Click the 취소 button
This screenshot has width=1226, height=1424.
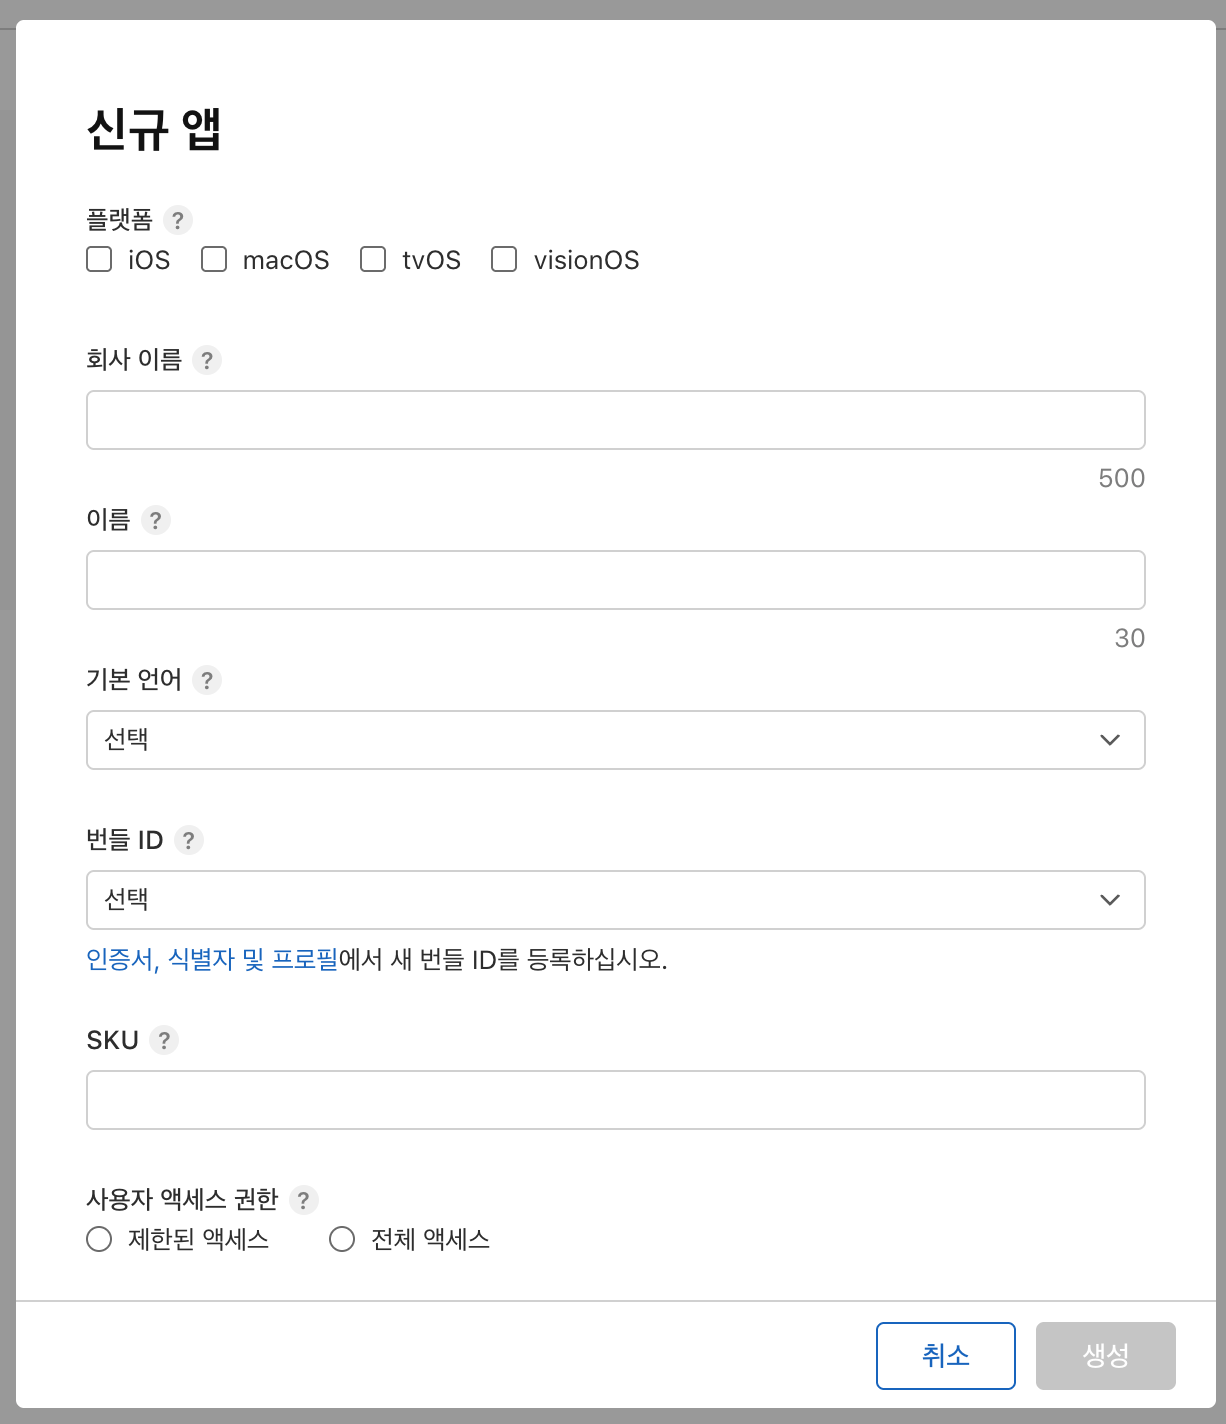tap(946, 1356)
